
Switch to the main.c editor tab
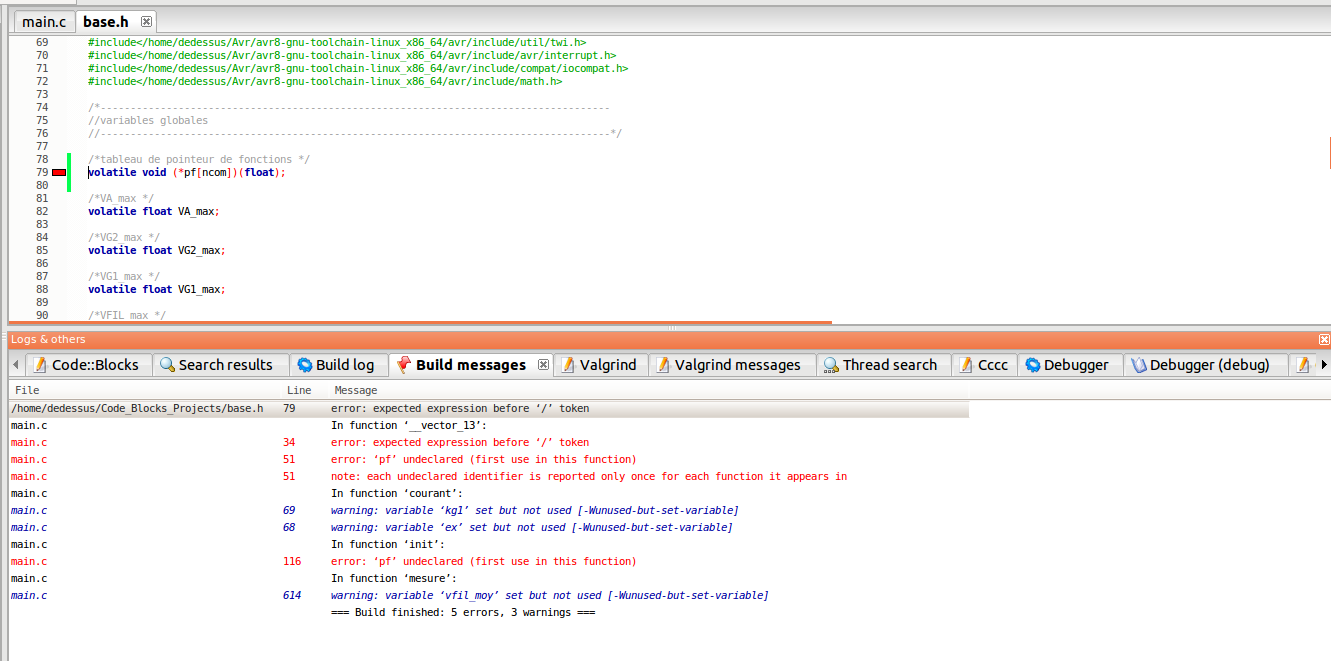point(43,21)
